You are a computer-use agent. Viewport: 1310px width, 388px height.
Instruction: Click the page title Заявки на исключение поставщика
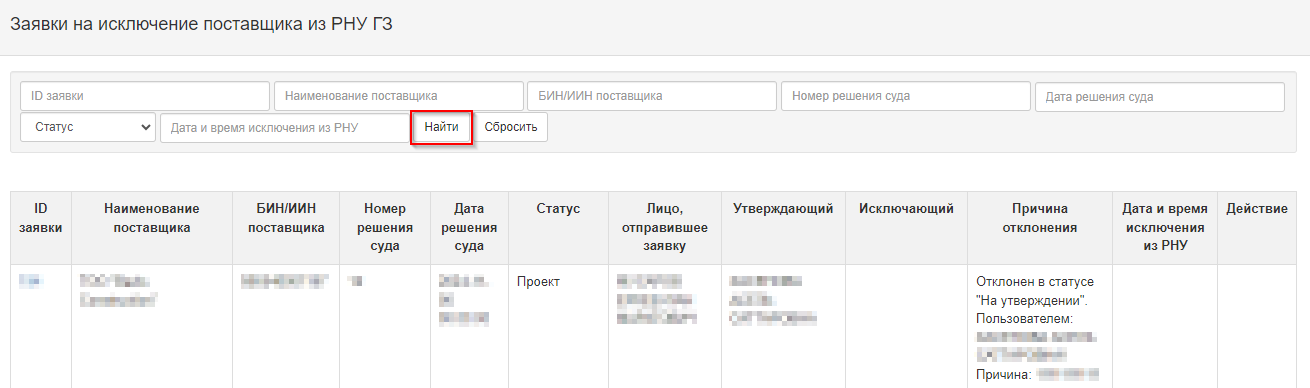pyautogui.click(x=201, y=24)
